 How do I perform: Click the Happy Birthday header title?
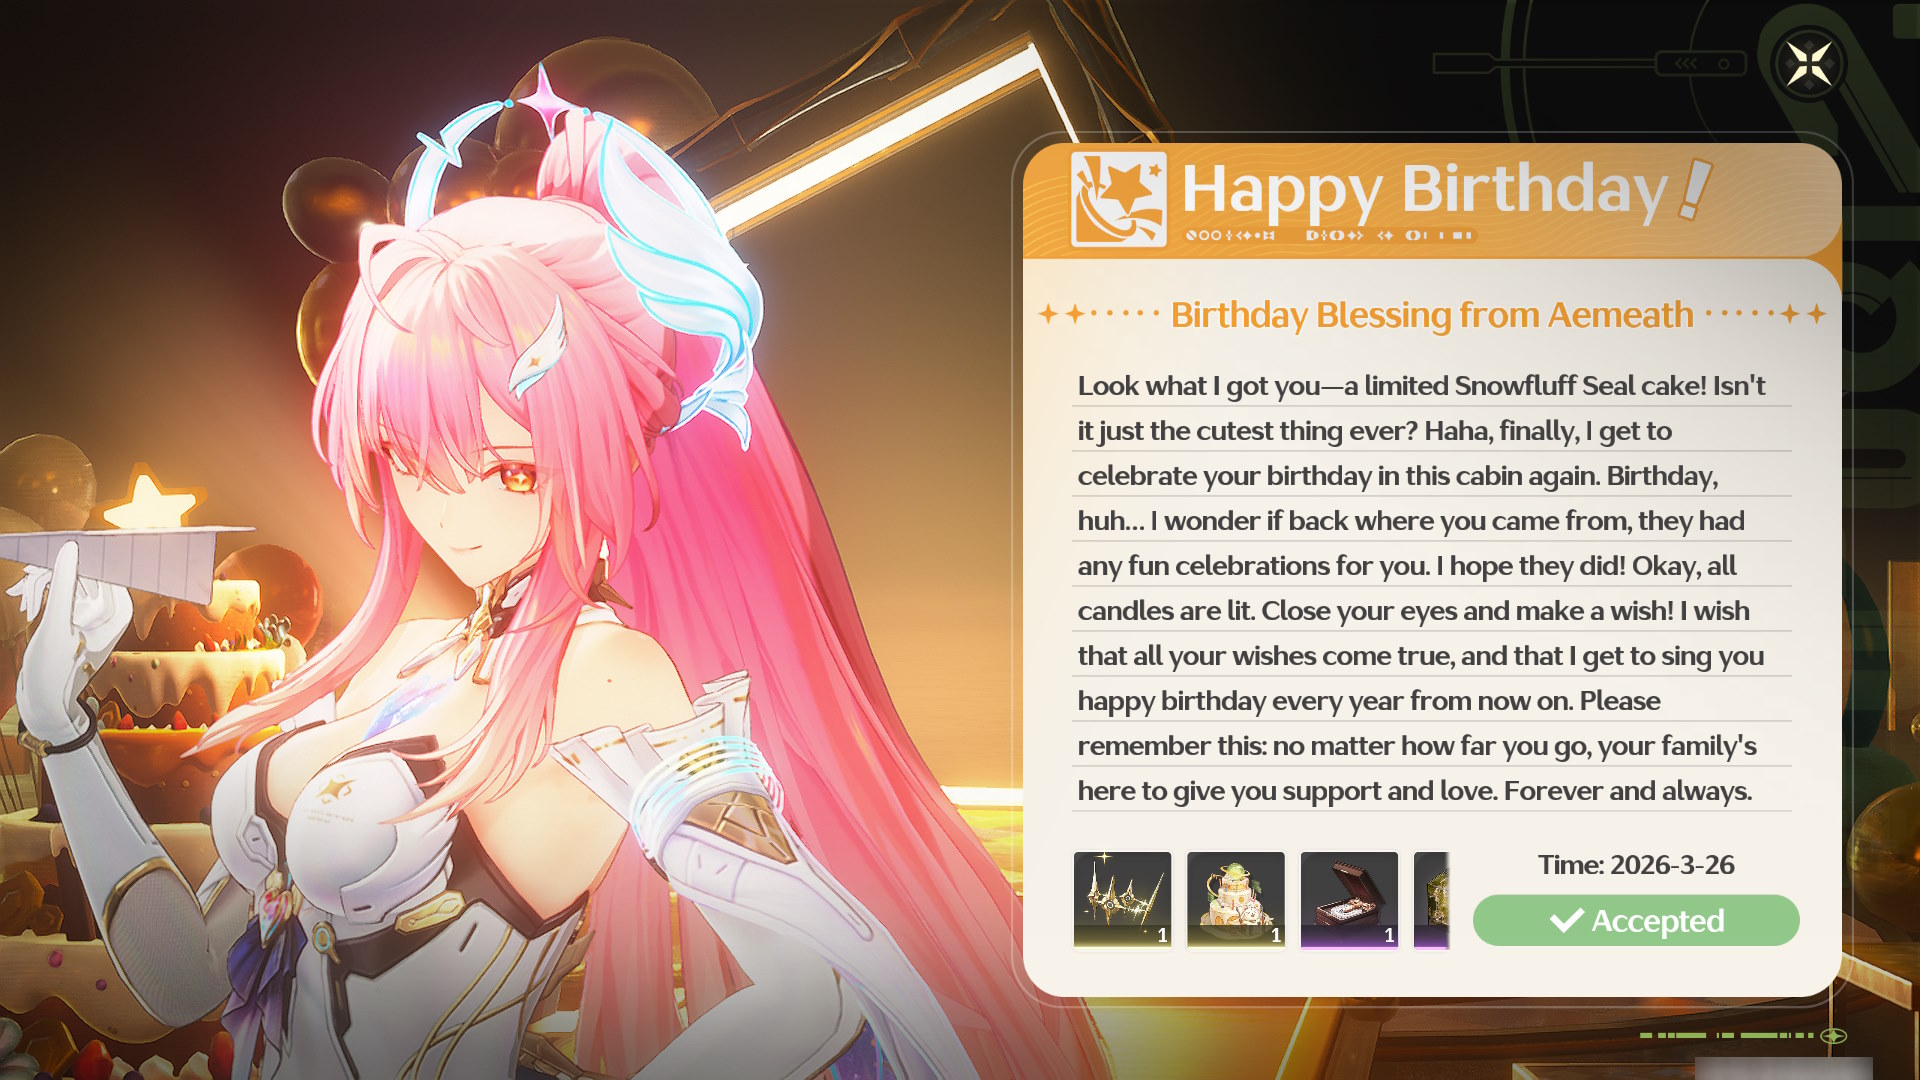tap(1425, 190)
